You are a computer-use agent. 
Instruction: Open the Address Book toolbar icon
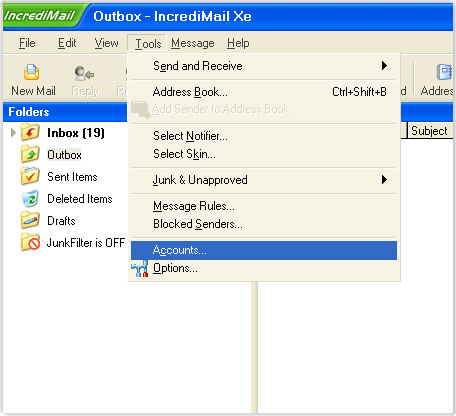coord(444,72)
